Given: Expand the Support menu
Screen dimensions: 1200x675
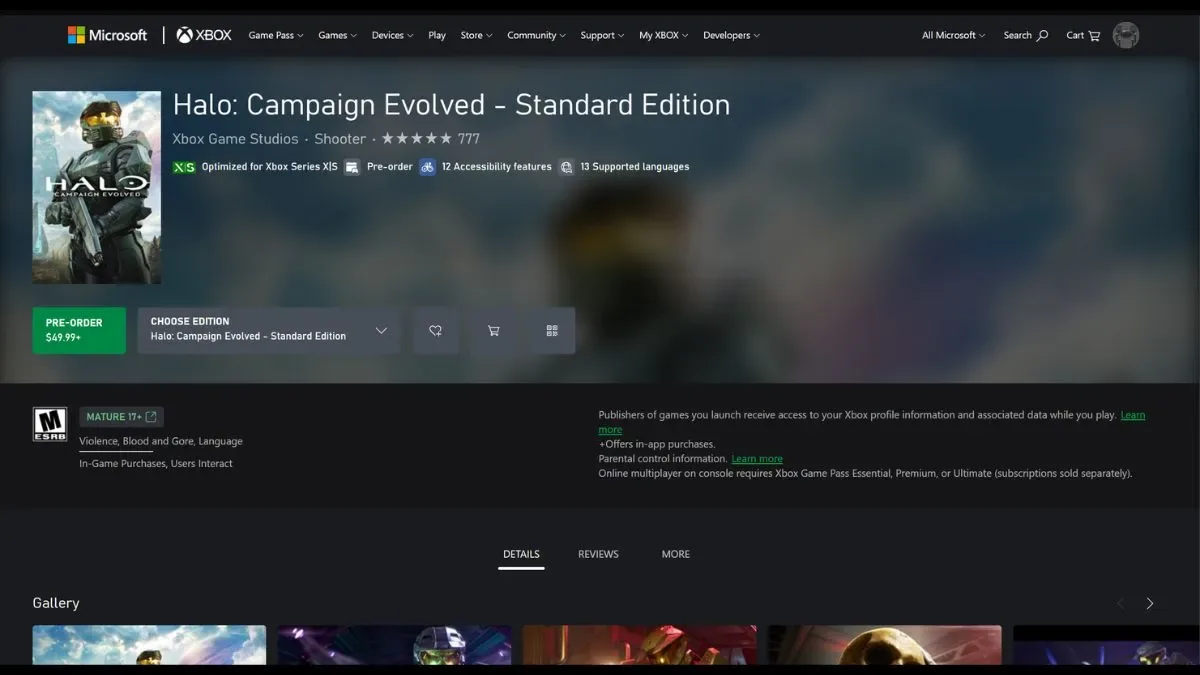Looking at the screenshot, I should tap(602, 35).
